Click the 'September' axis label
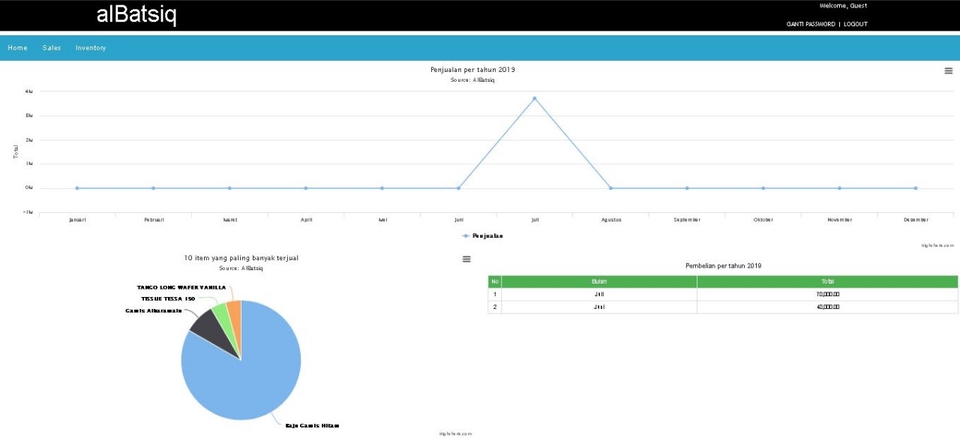 coord(686,220)
